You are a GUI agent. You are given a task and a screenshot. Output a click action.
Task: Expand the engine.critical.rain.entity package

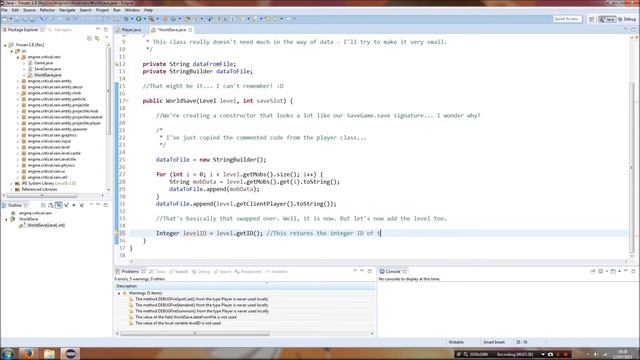(18, 81)
